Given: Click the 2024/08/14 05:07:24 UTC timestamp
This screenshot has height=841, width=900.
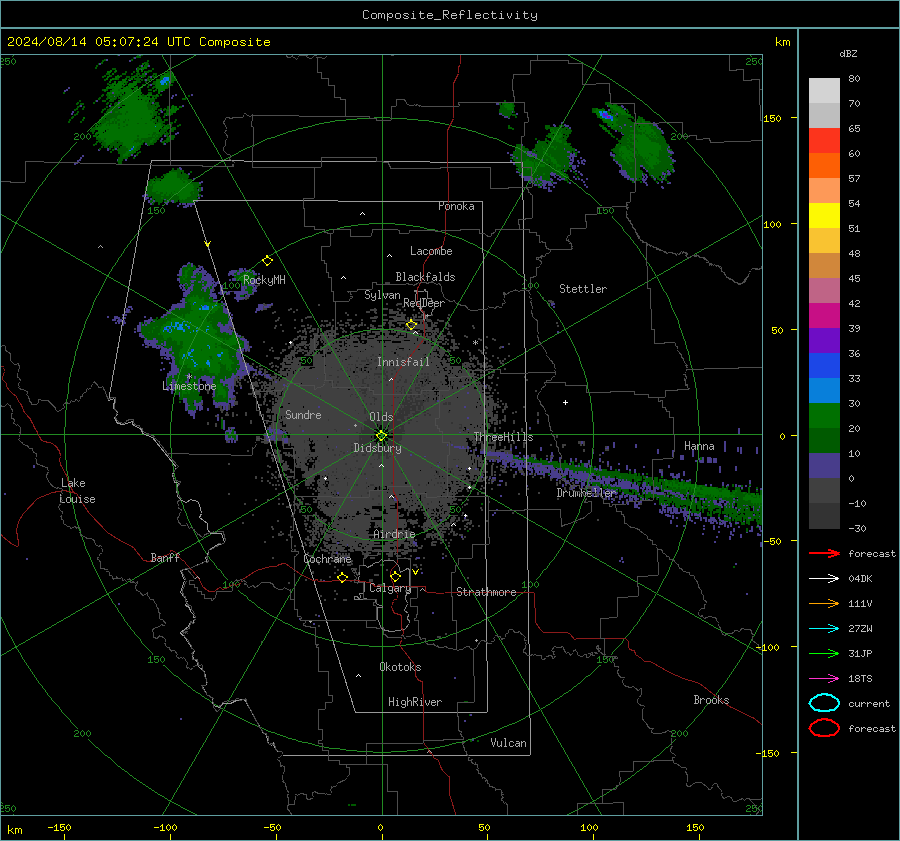Looking at the screenshot, I should pos(99,42).
